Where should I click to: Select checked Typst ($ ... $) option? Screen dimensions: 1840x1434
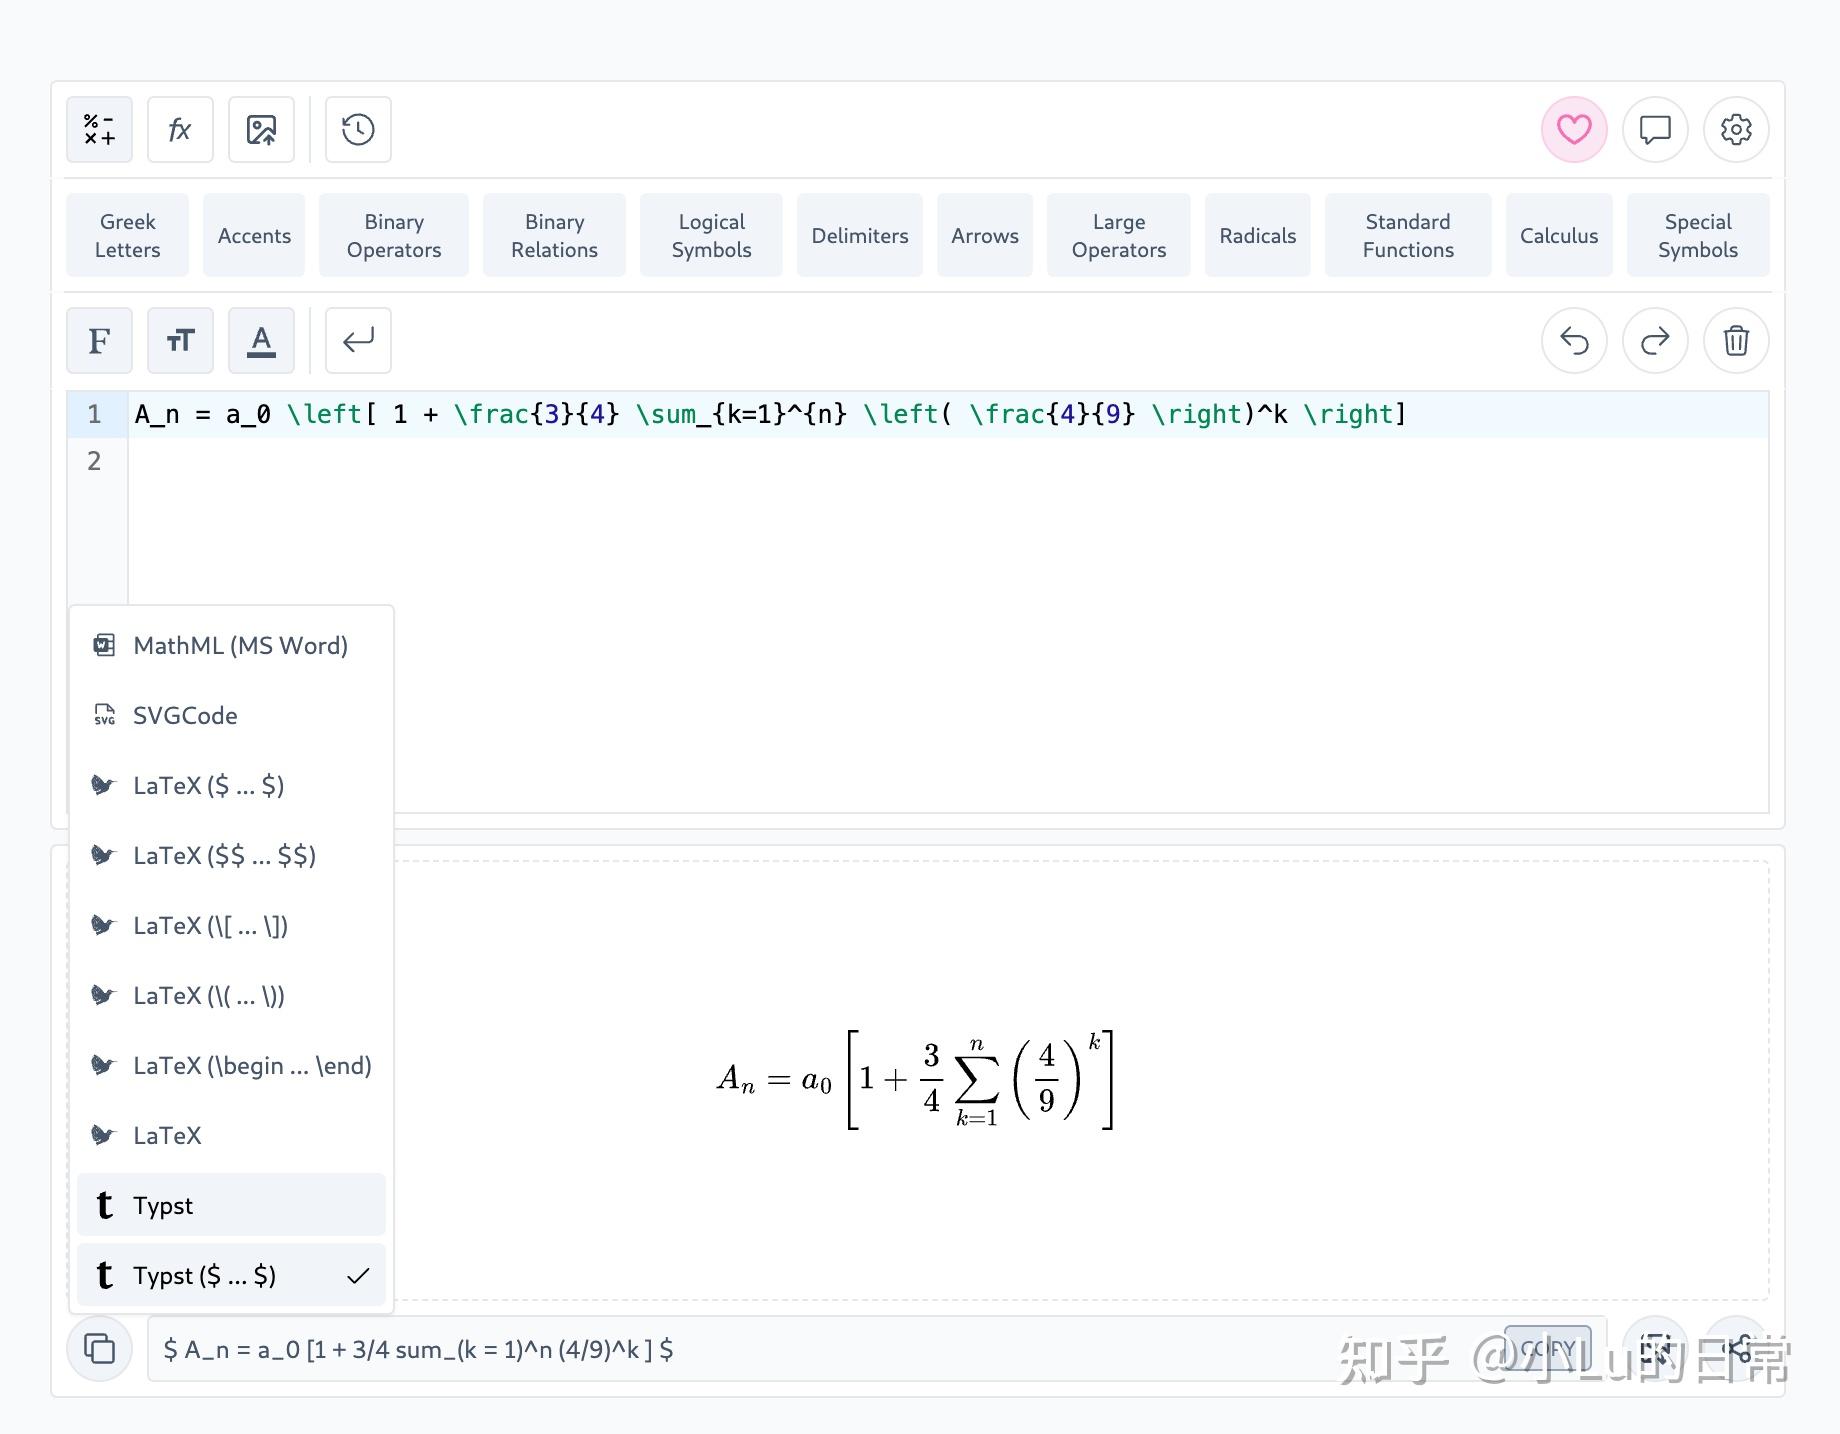click(x=231, y=1275)
